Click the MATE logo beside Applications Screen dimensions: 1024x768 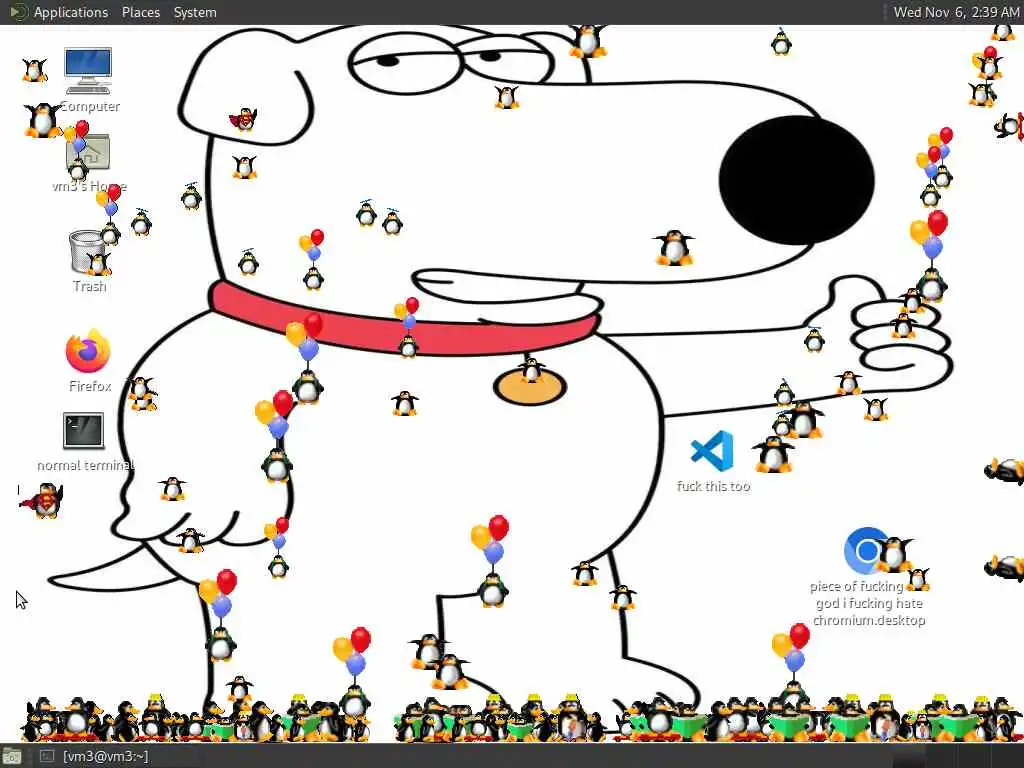coord(18,12)
